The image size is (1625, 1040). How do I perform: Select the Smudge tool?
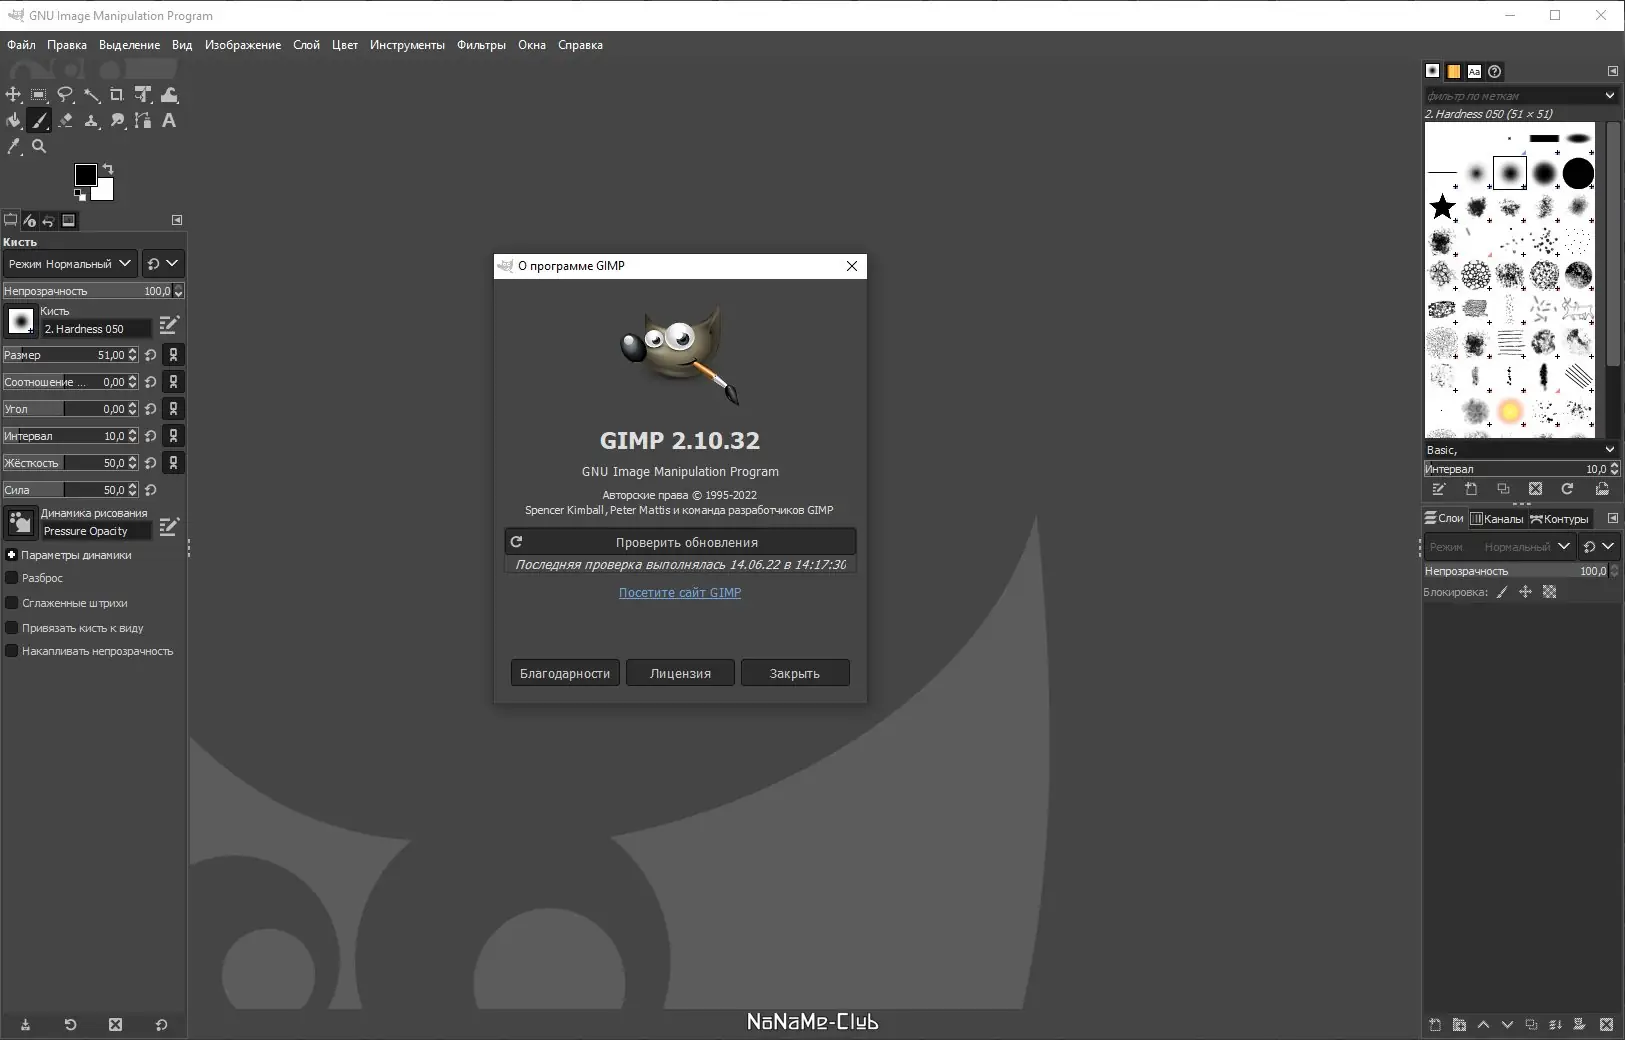click(117, 120)
